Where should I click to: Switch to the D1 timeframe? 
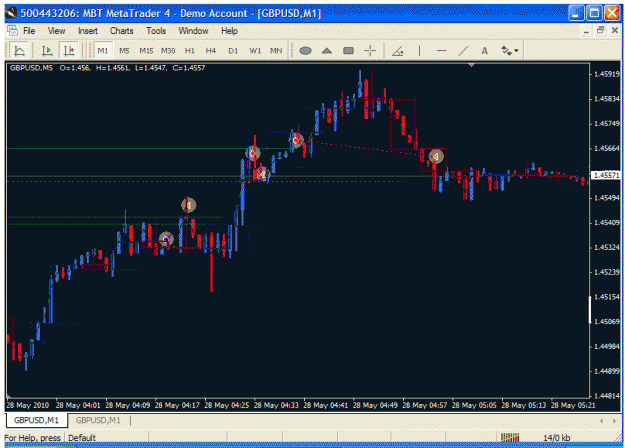point(233,51)
